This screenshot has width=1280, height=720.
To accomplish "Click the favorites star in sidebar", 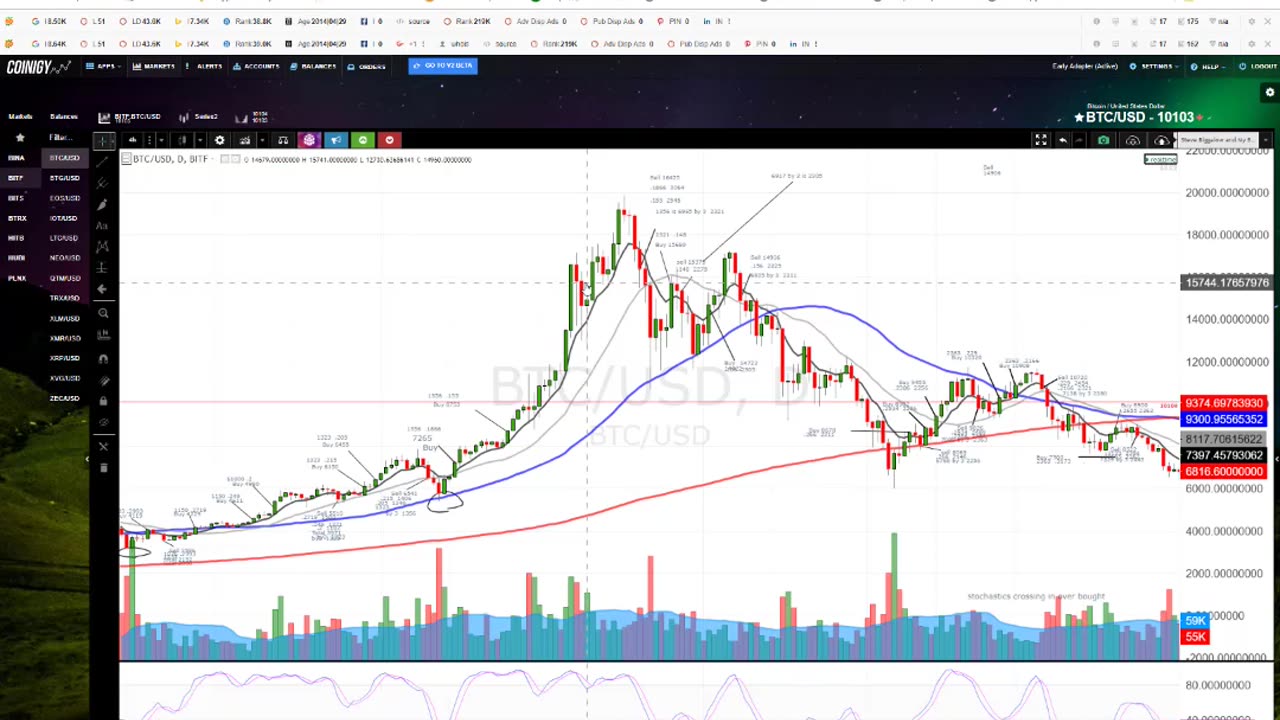I will [x=20, y=137].
